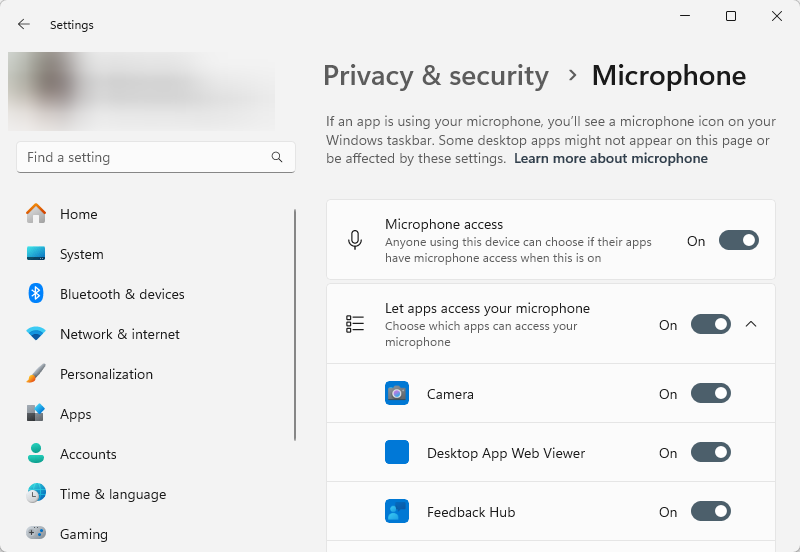Screen dimensions: 800x552
Task: Open Learn more about microphone link
Action: coord(610,159)
